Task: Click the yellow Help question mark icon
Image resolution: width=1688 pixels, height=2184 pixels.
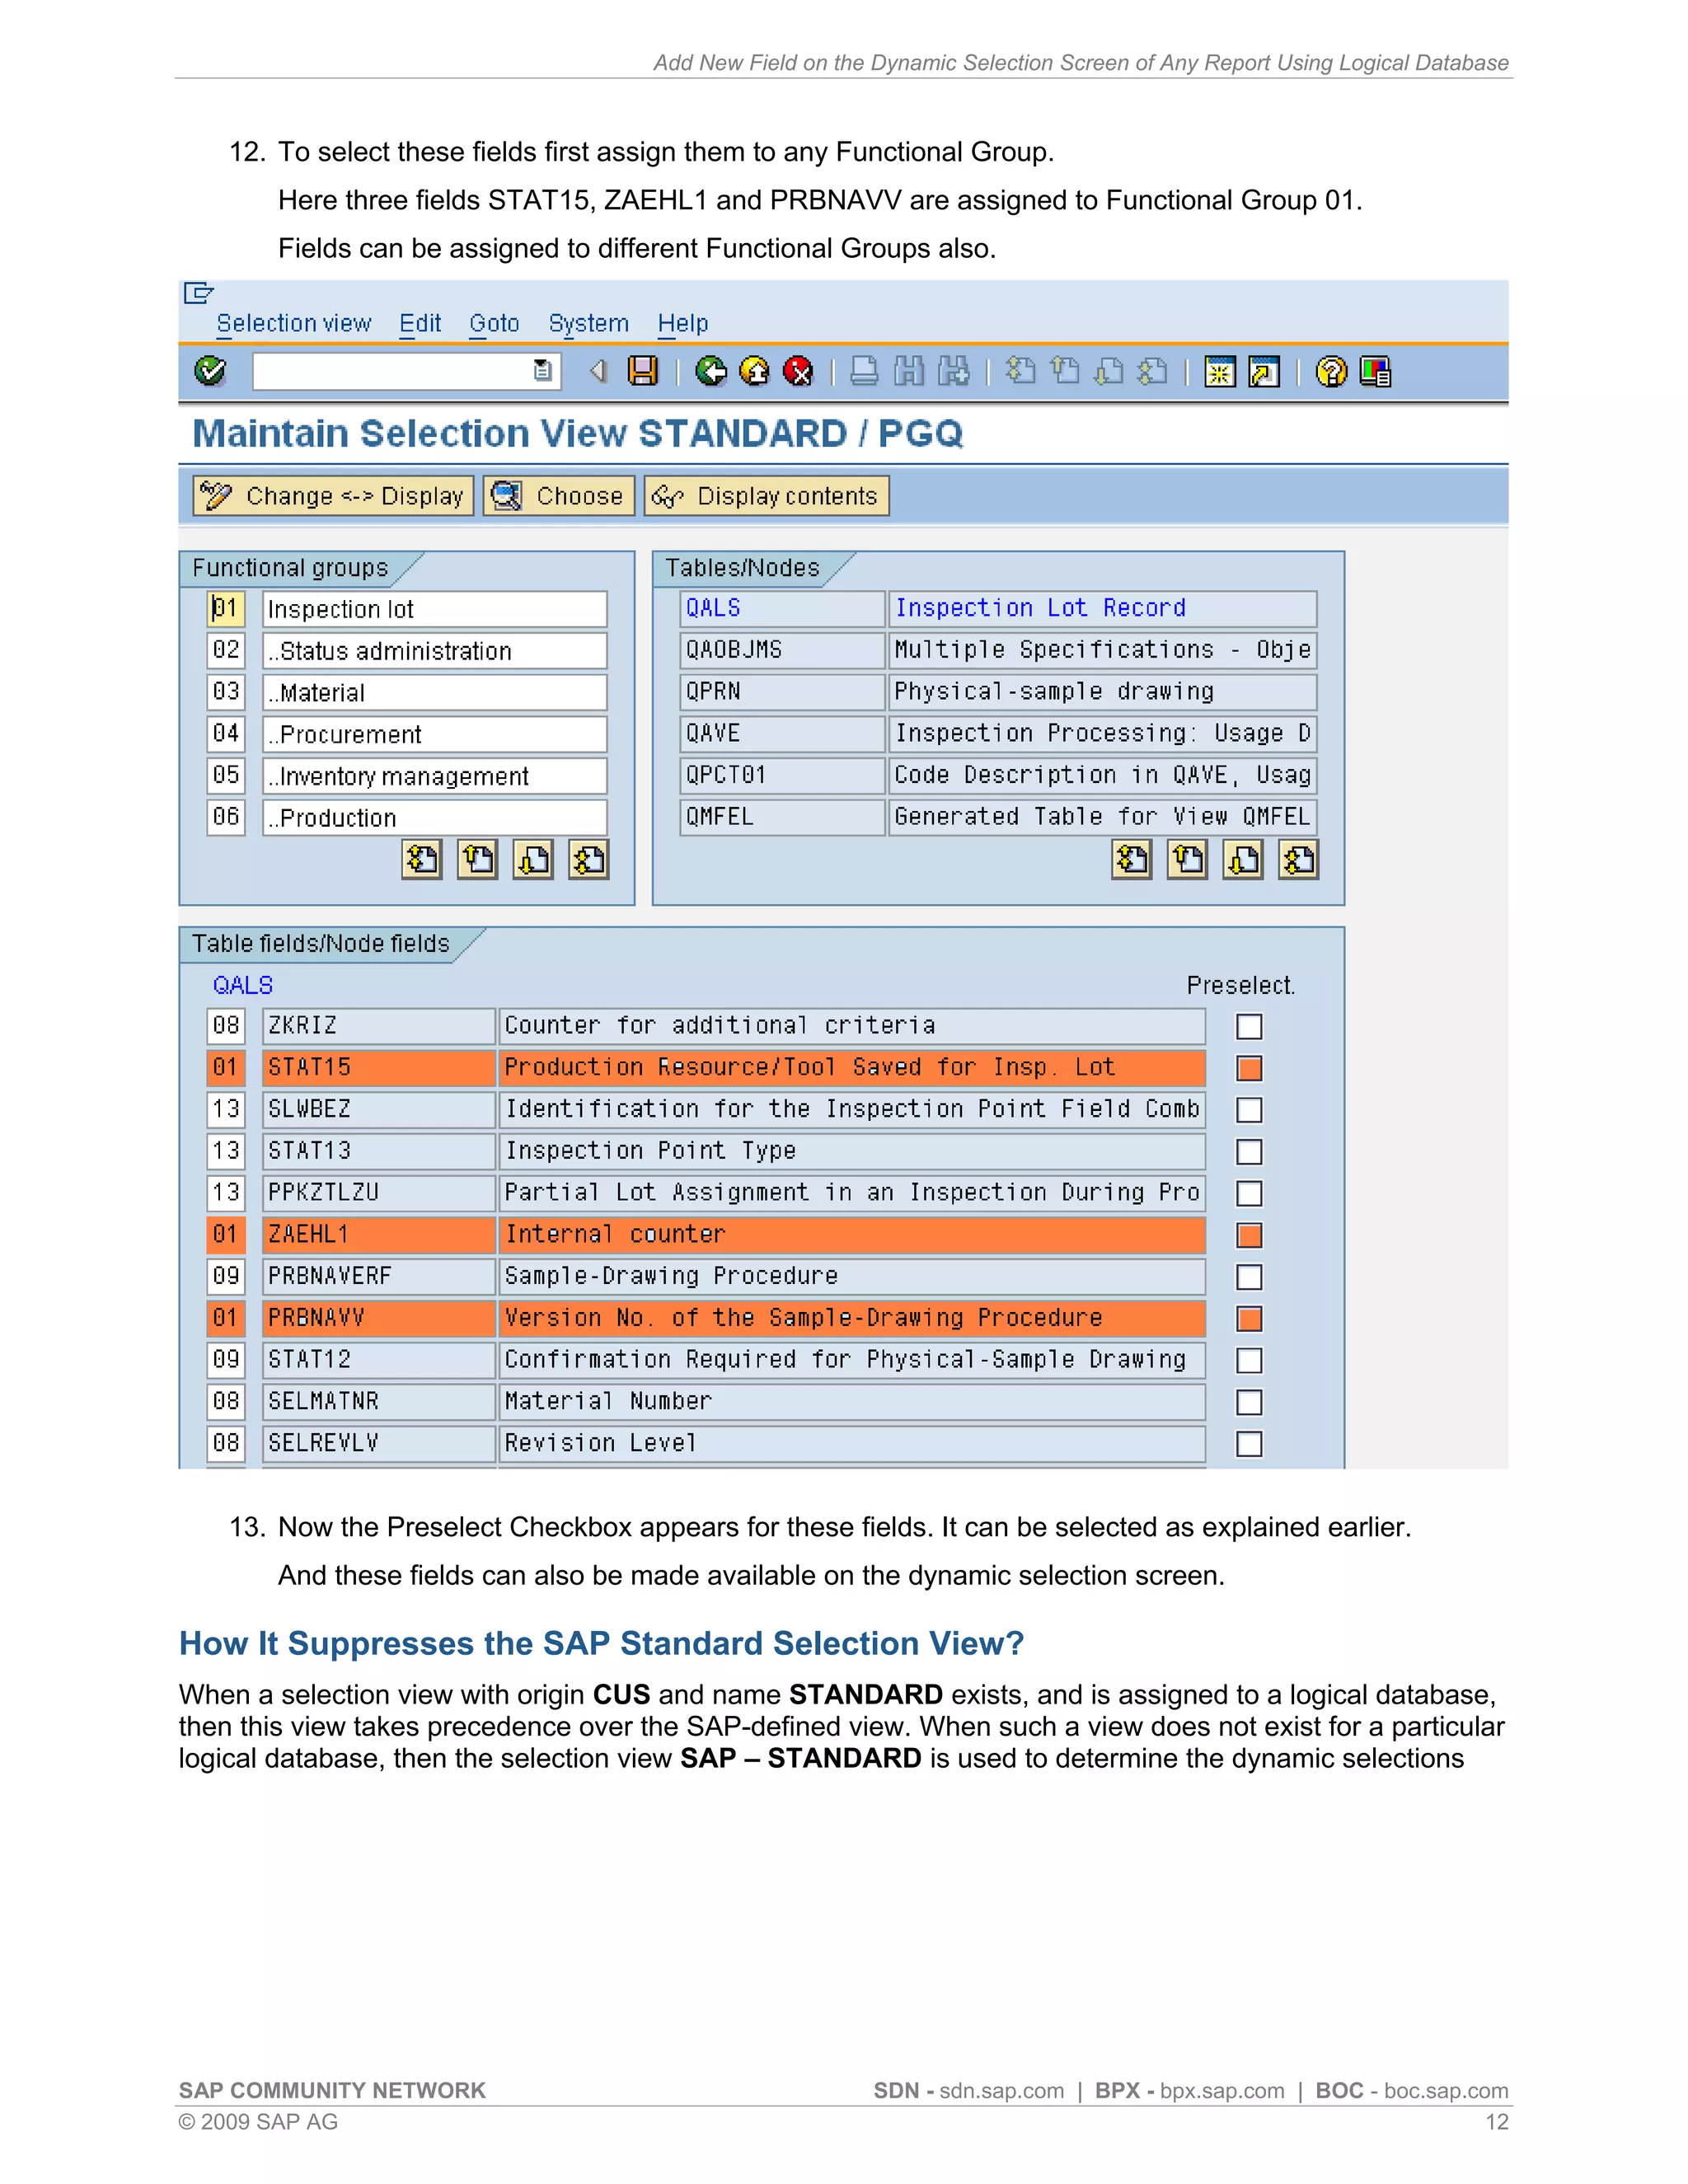Action: (x=1331, y=372)
